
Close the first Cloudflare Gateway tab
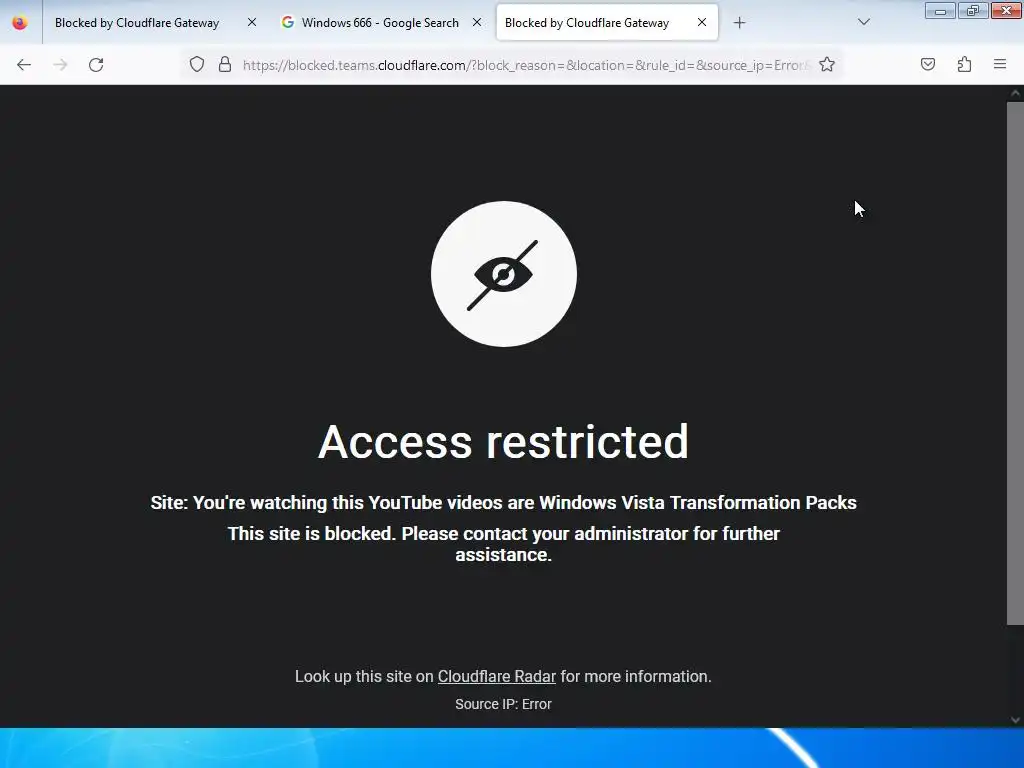pos(252,23)
